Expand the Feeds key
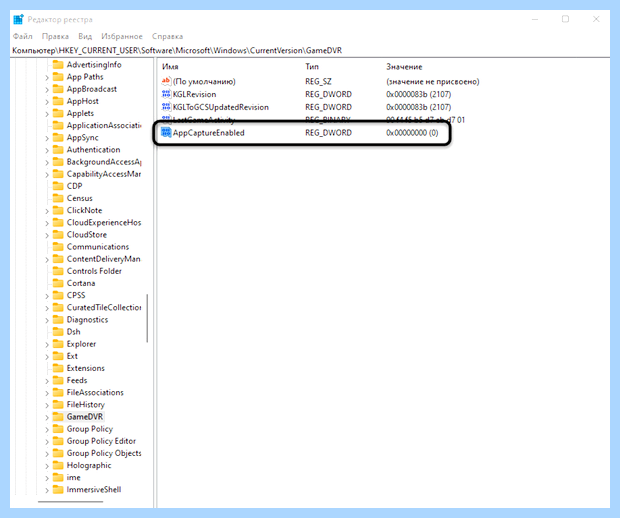The height and width of the screenshot is (518, 620). [x=47, y=381]
